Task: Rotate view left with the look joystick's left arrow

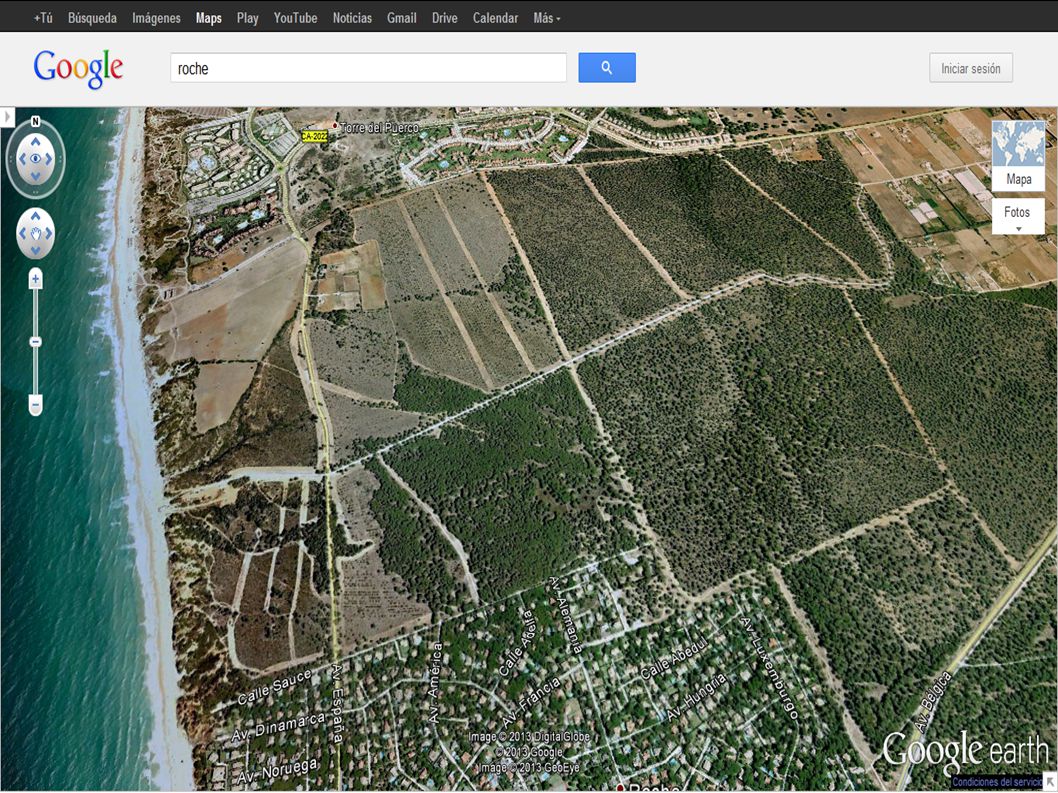Action: pos(22,159)
